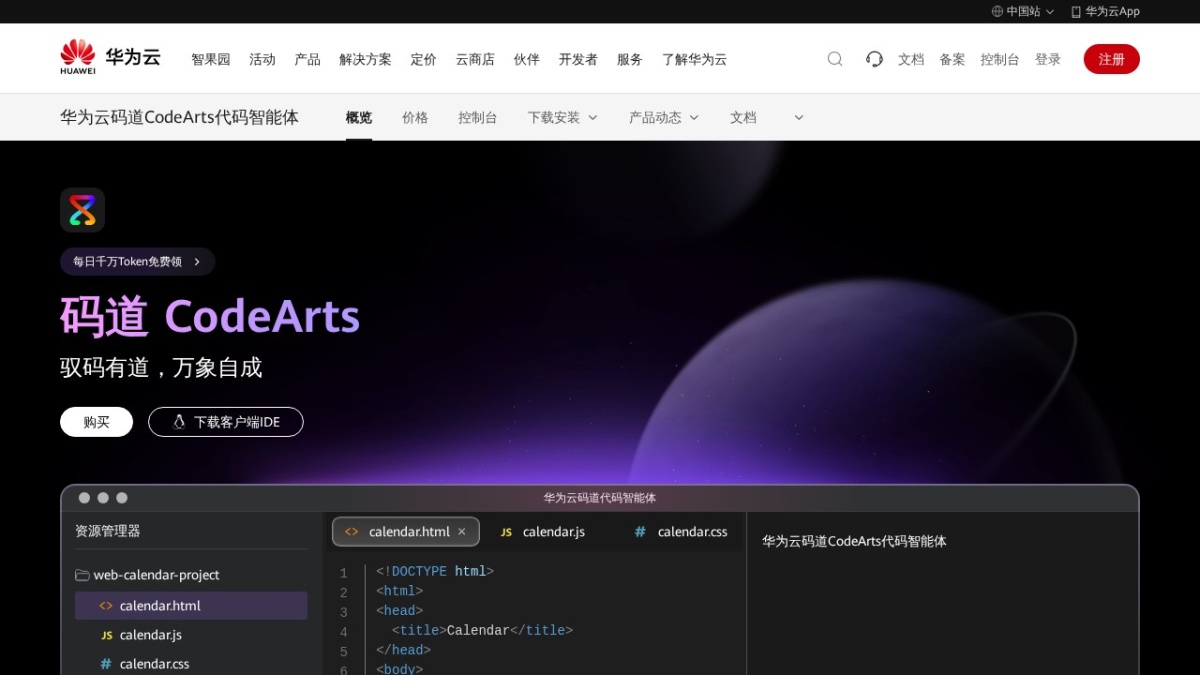The image size is (1200, 675).
Task: Expand the 中国站 region dropdown
Action: tap(1049, 12)
